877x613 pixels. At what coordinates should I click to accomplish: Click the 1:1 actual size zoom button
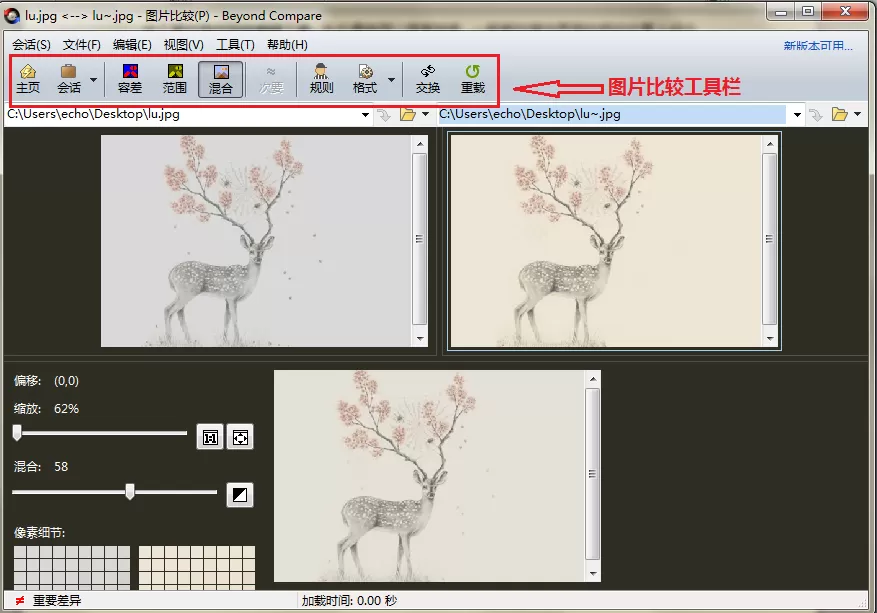click(x=210, y=437)
